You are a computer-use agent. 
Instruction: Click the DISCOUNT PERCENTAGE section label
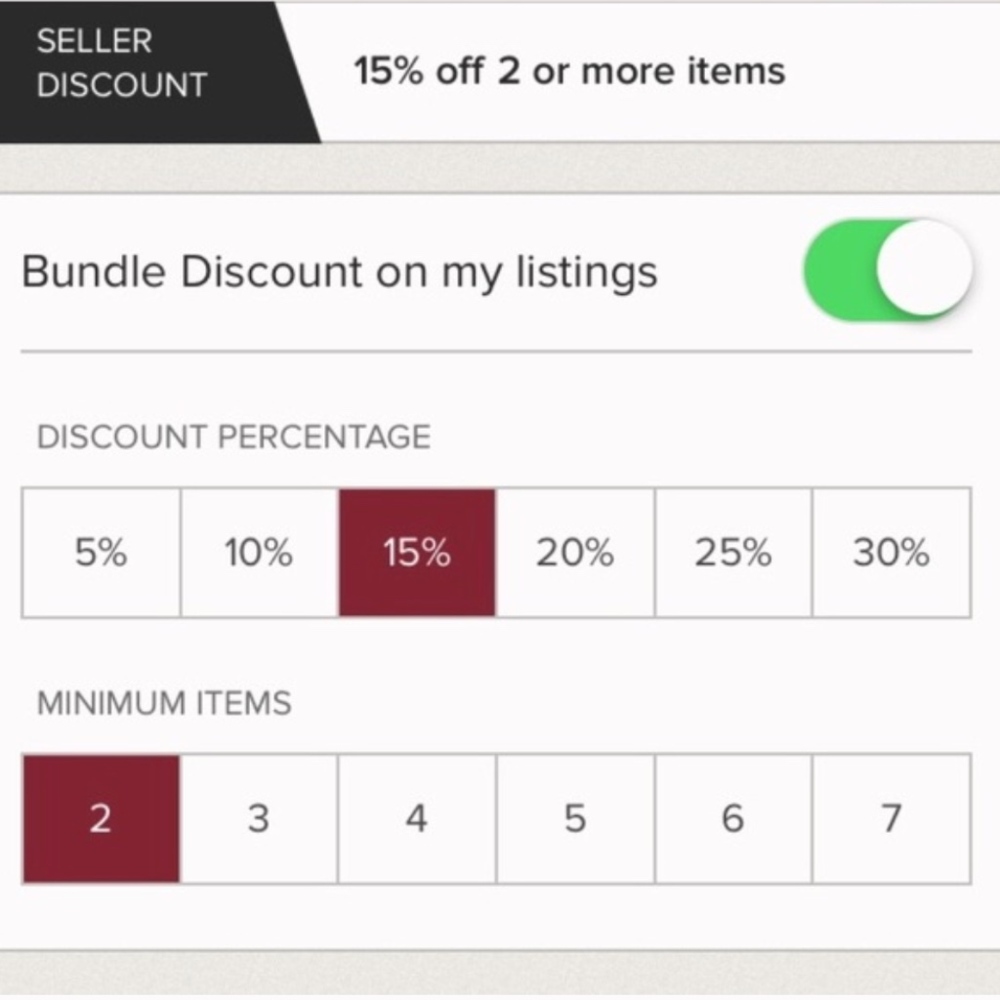(x=234, y=436)
